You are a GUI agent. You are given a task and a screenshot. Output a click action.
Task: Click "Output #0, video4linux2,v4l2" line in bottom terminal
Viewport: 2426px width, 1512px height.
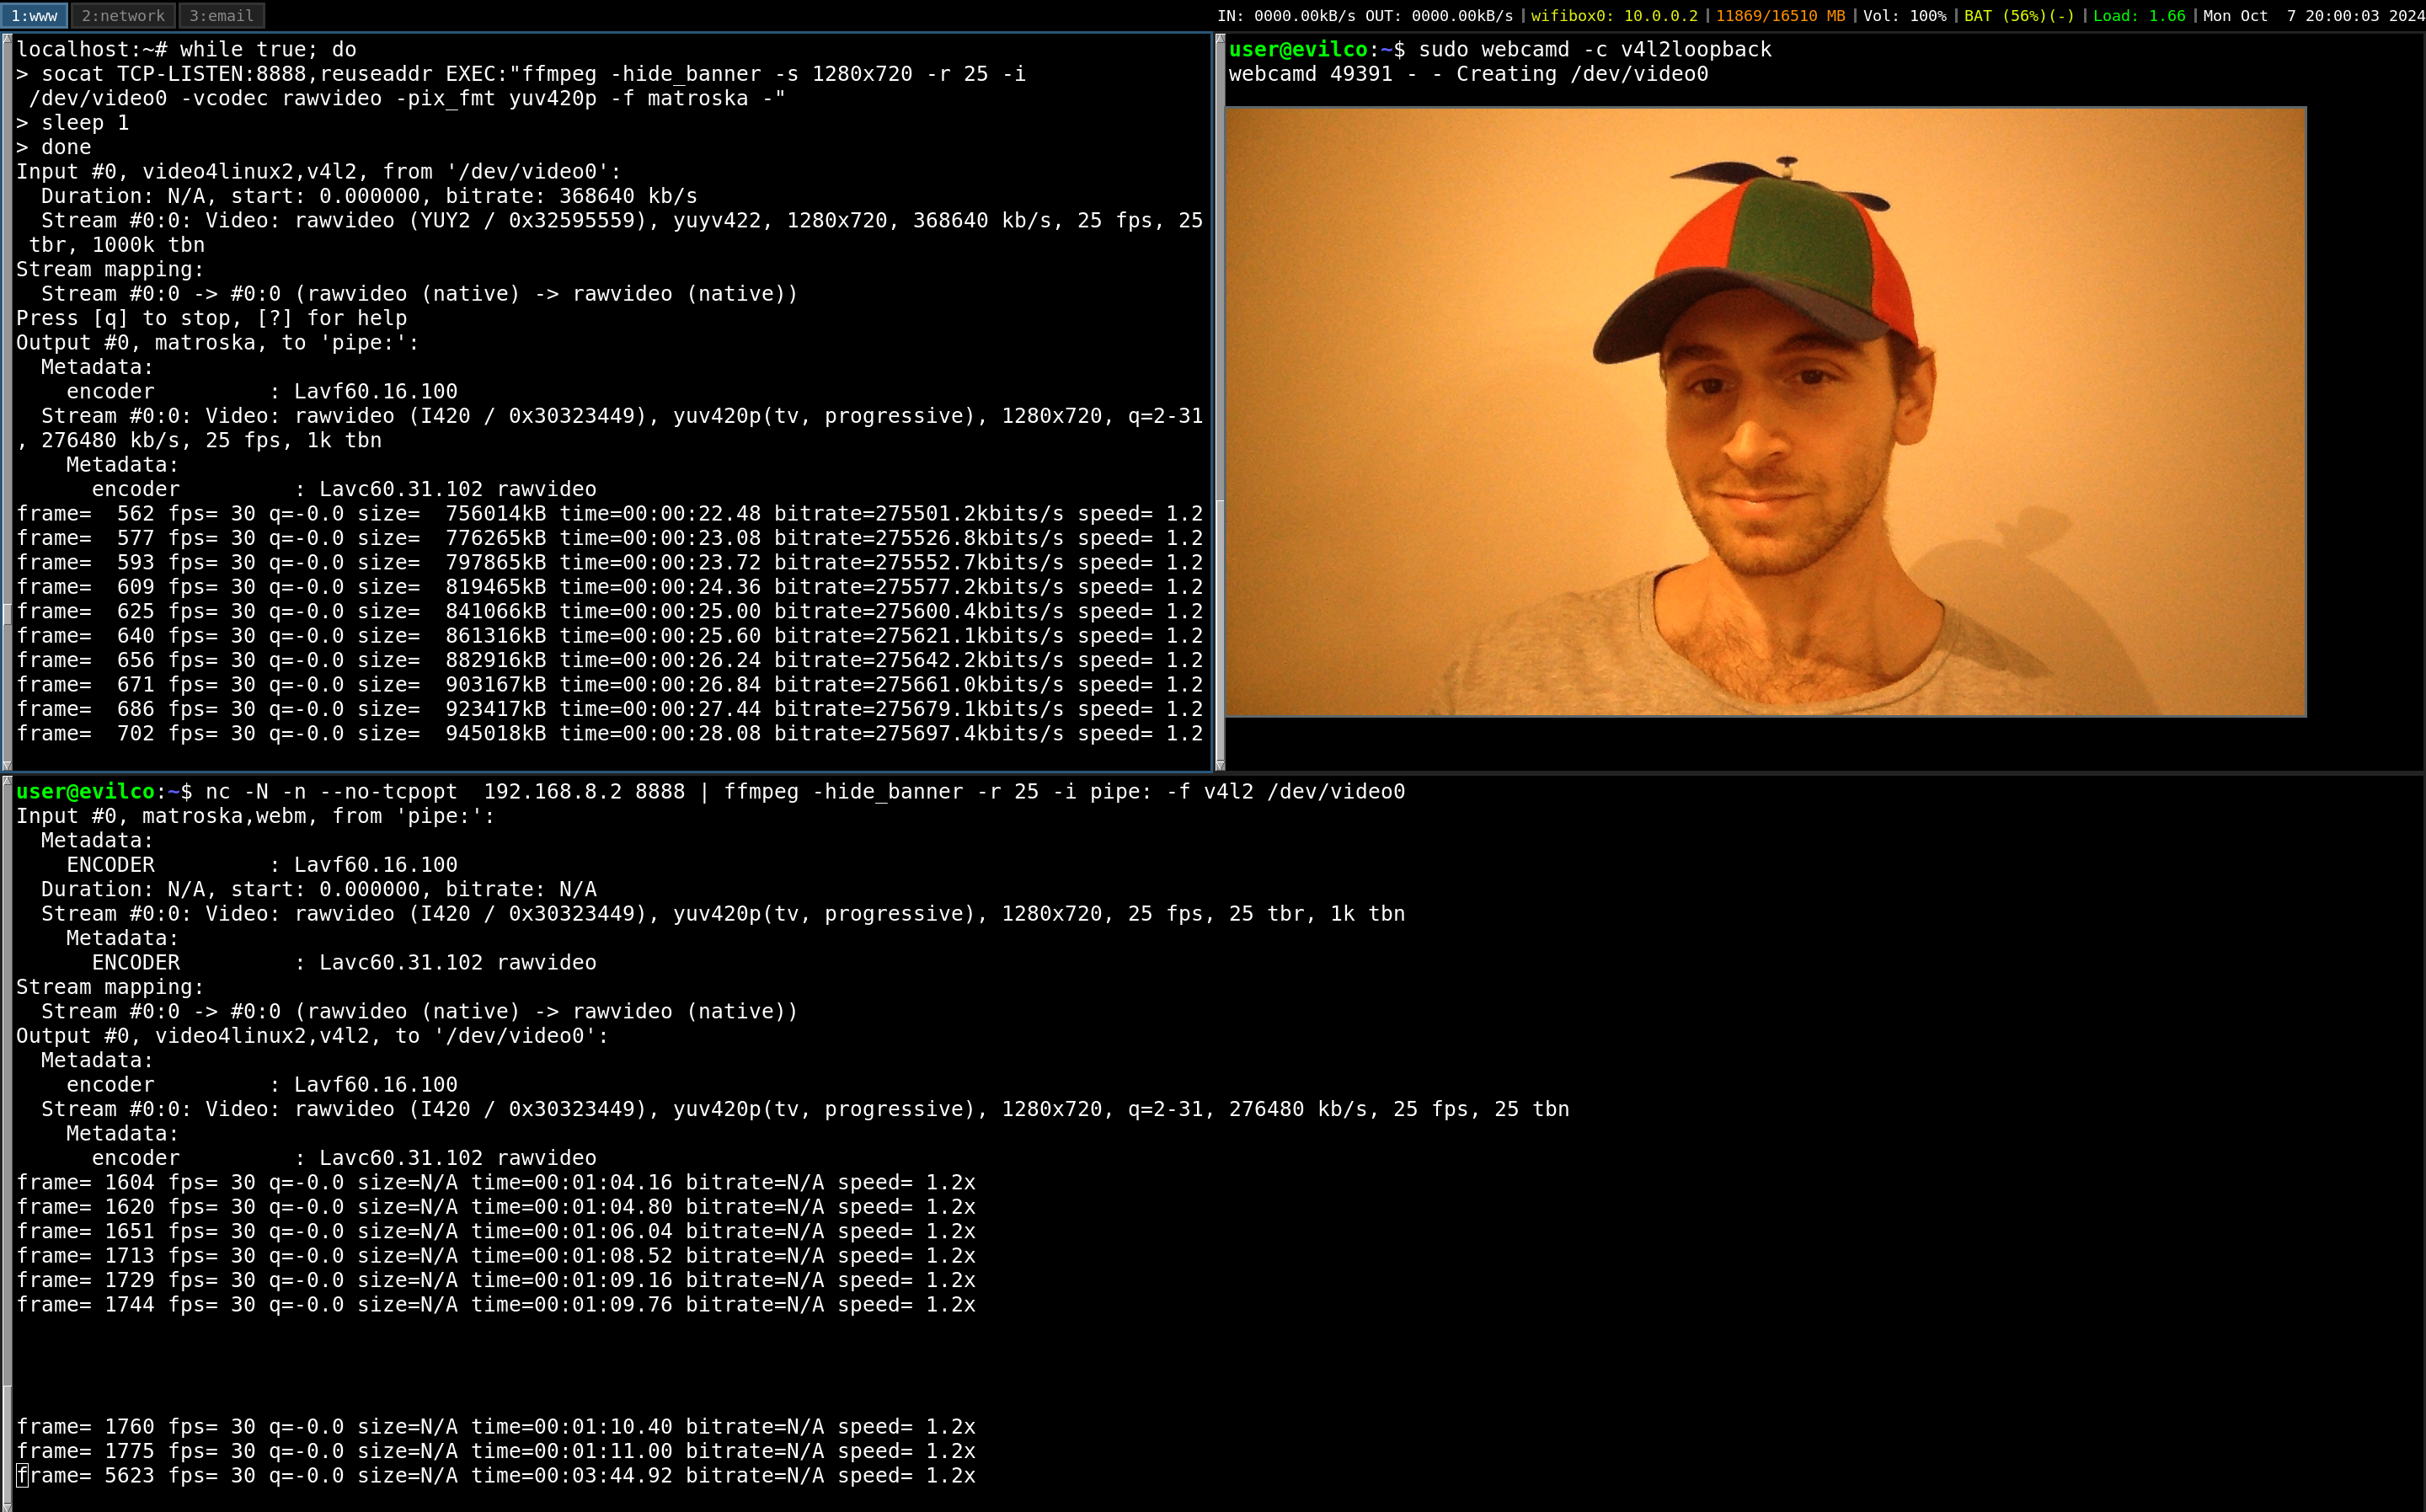tap(312, 1036)
